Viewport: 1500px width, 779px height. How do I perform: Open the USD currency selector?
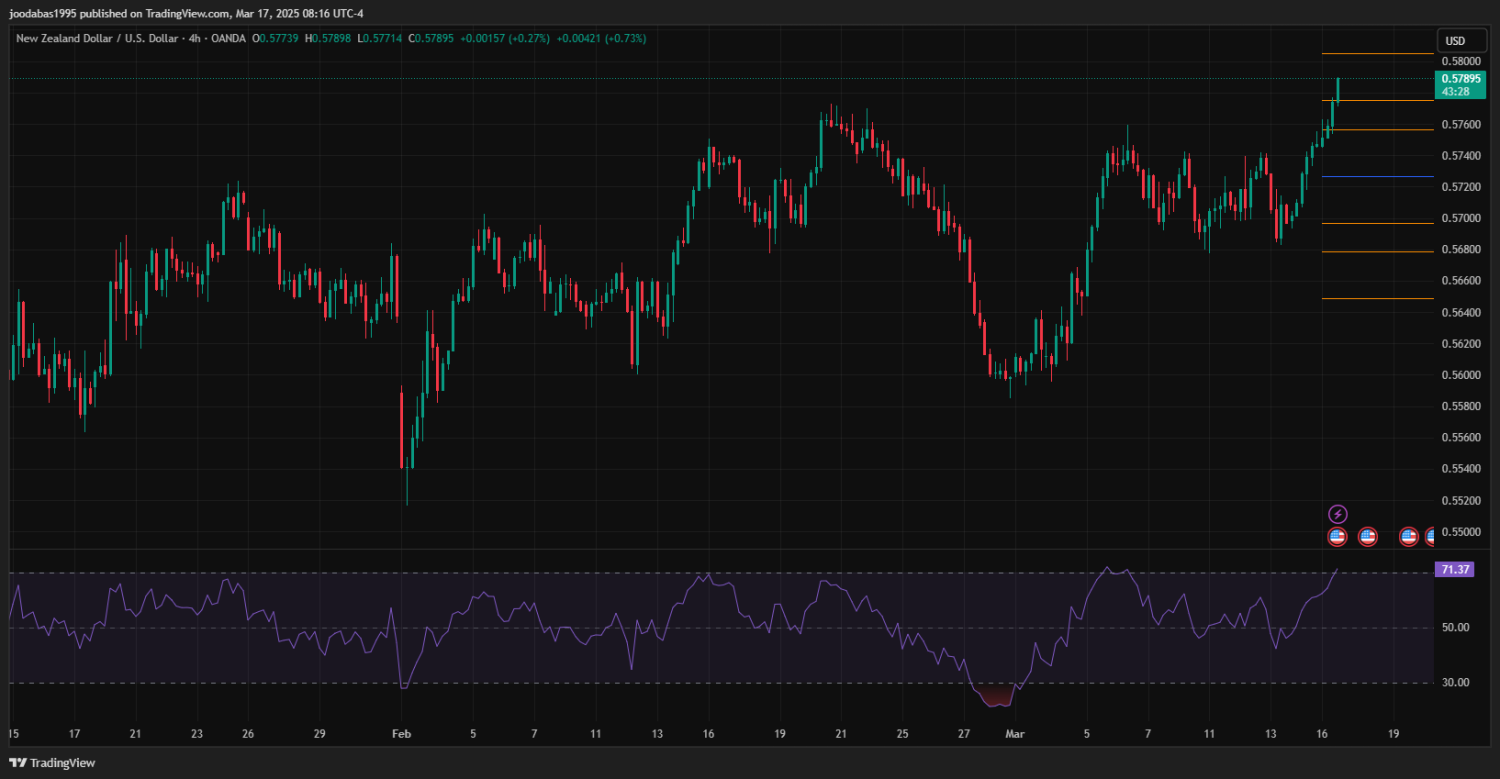[x=1455, y=41]
